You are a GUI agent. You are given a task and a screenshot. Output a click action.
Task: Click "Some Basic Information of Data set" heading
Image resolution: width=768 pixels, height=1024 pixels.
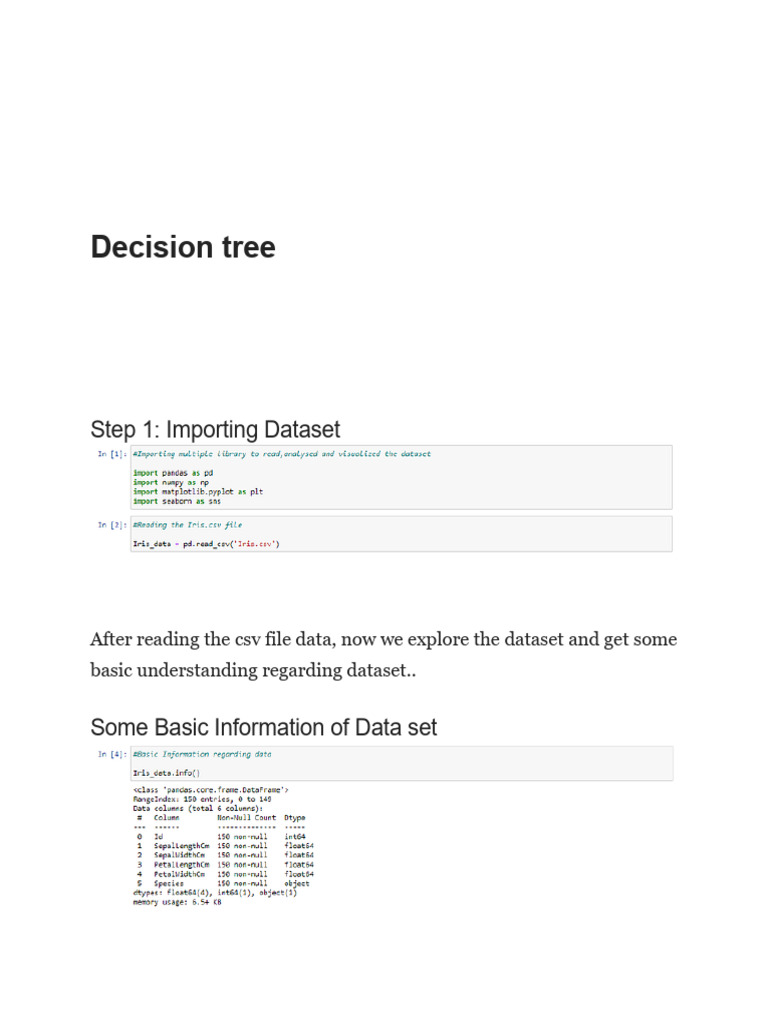pos(263,727)
